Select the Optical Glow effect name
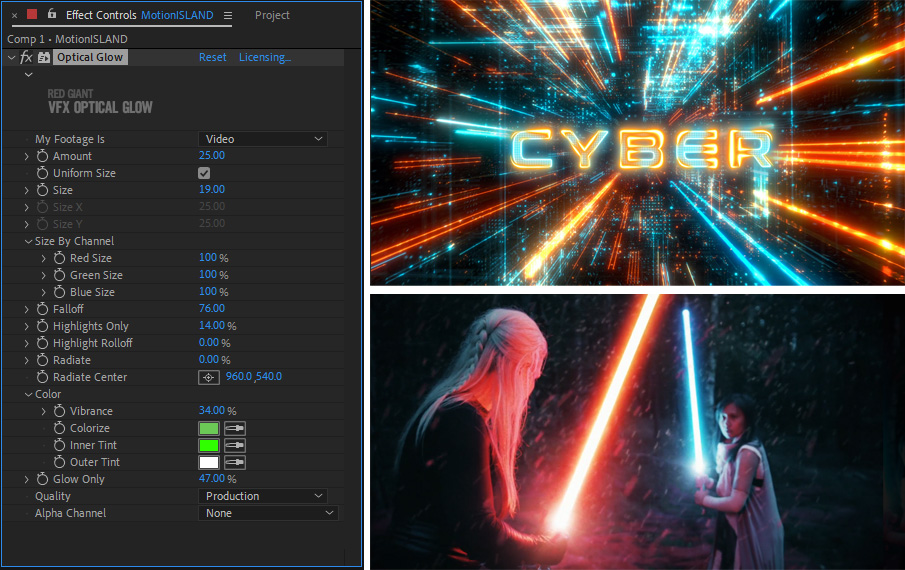 pyautogui.click(x=90, y=57)
